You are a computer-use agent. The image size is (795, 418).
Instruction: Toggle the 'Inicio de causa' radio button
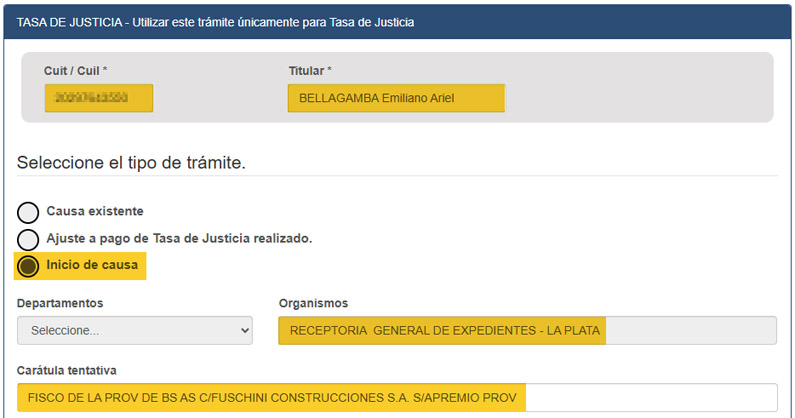coord(29,267)
